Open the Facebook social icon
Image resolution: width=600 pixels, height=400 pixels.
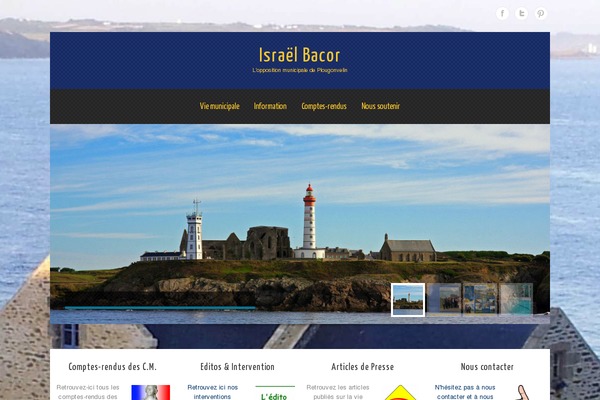(x=502, y=14)
